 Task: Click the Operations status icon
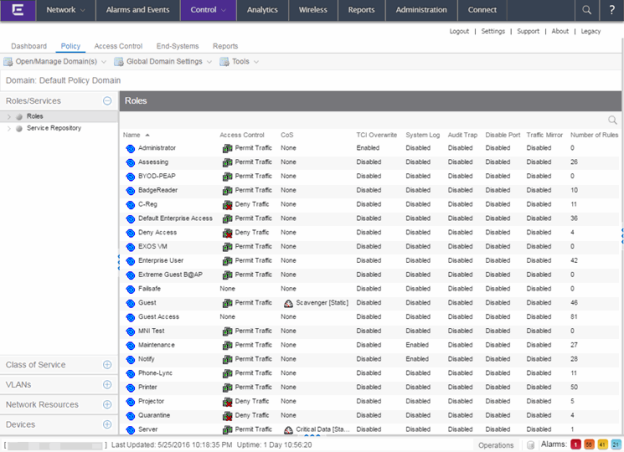[530, 445]
